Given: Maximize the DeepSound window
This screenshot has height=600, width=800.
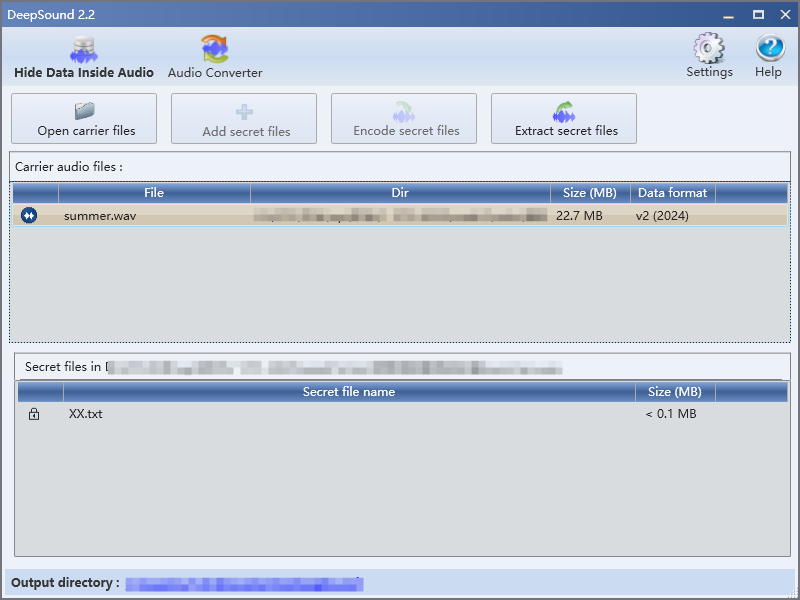Looking at the screenshot, I should 759,15.
